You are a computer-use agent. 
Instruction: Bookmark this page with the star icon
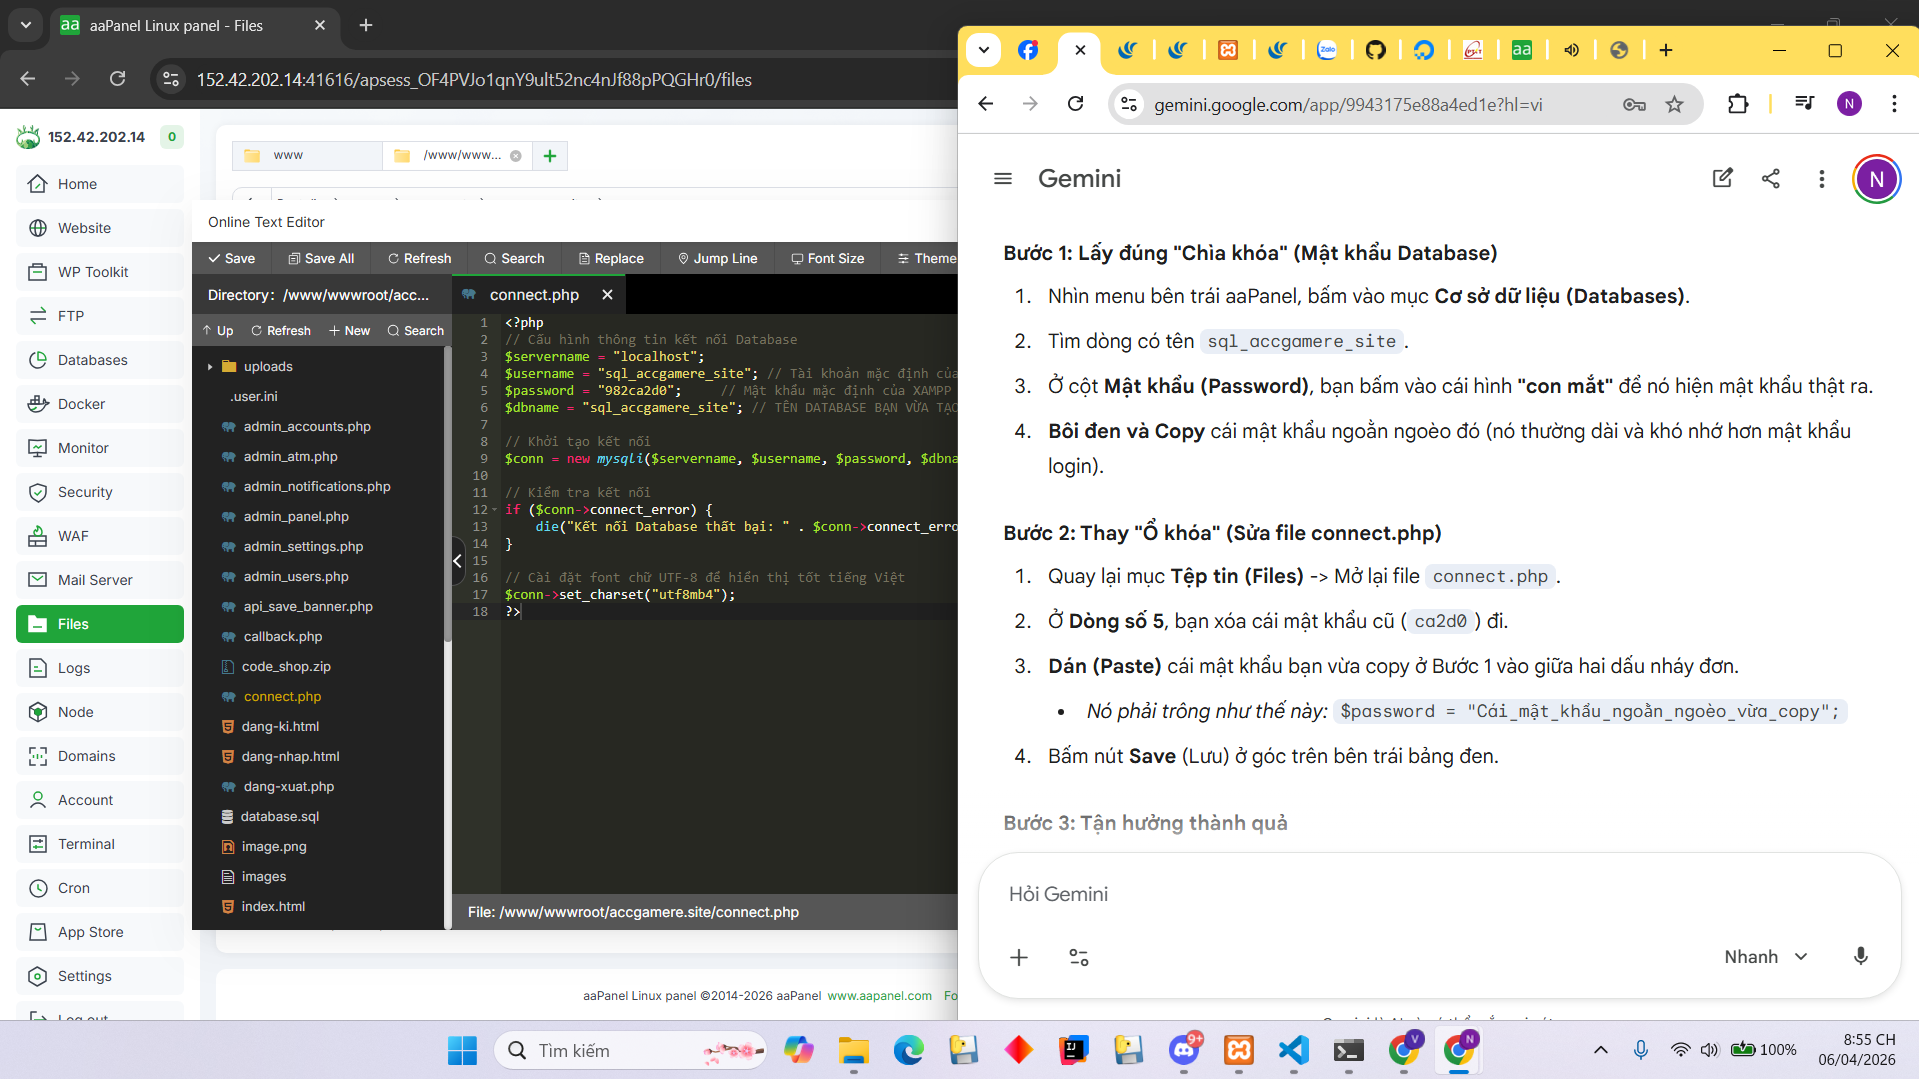(x=1674, y=104)
